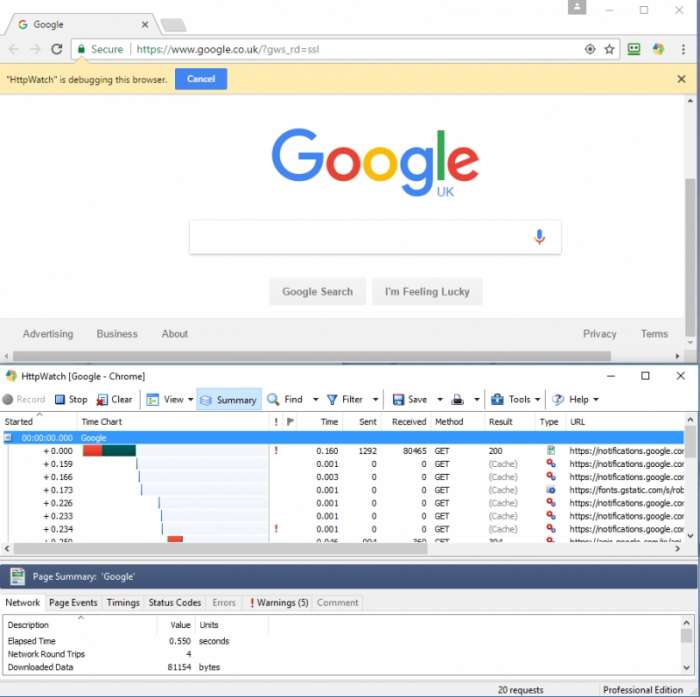Click the Chrome address bar URL
Viewport: 700px width, 697px height.
(228, 49)
